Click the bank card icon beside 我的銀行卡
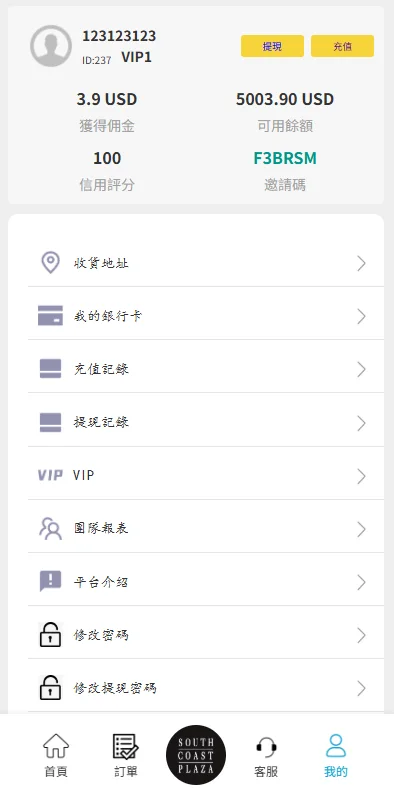Image resolution: width=394 pixels, height=793 pixels. point(50,316)
